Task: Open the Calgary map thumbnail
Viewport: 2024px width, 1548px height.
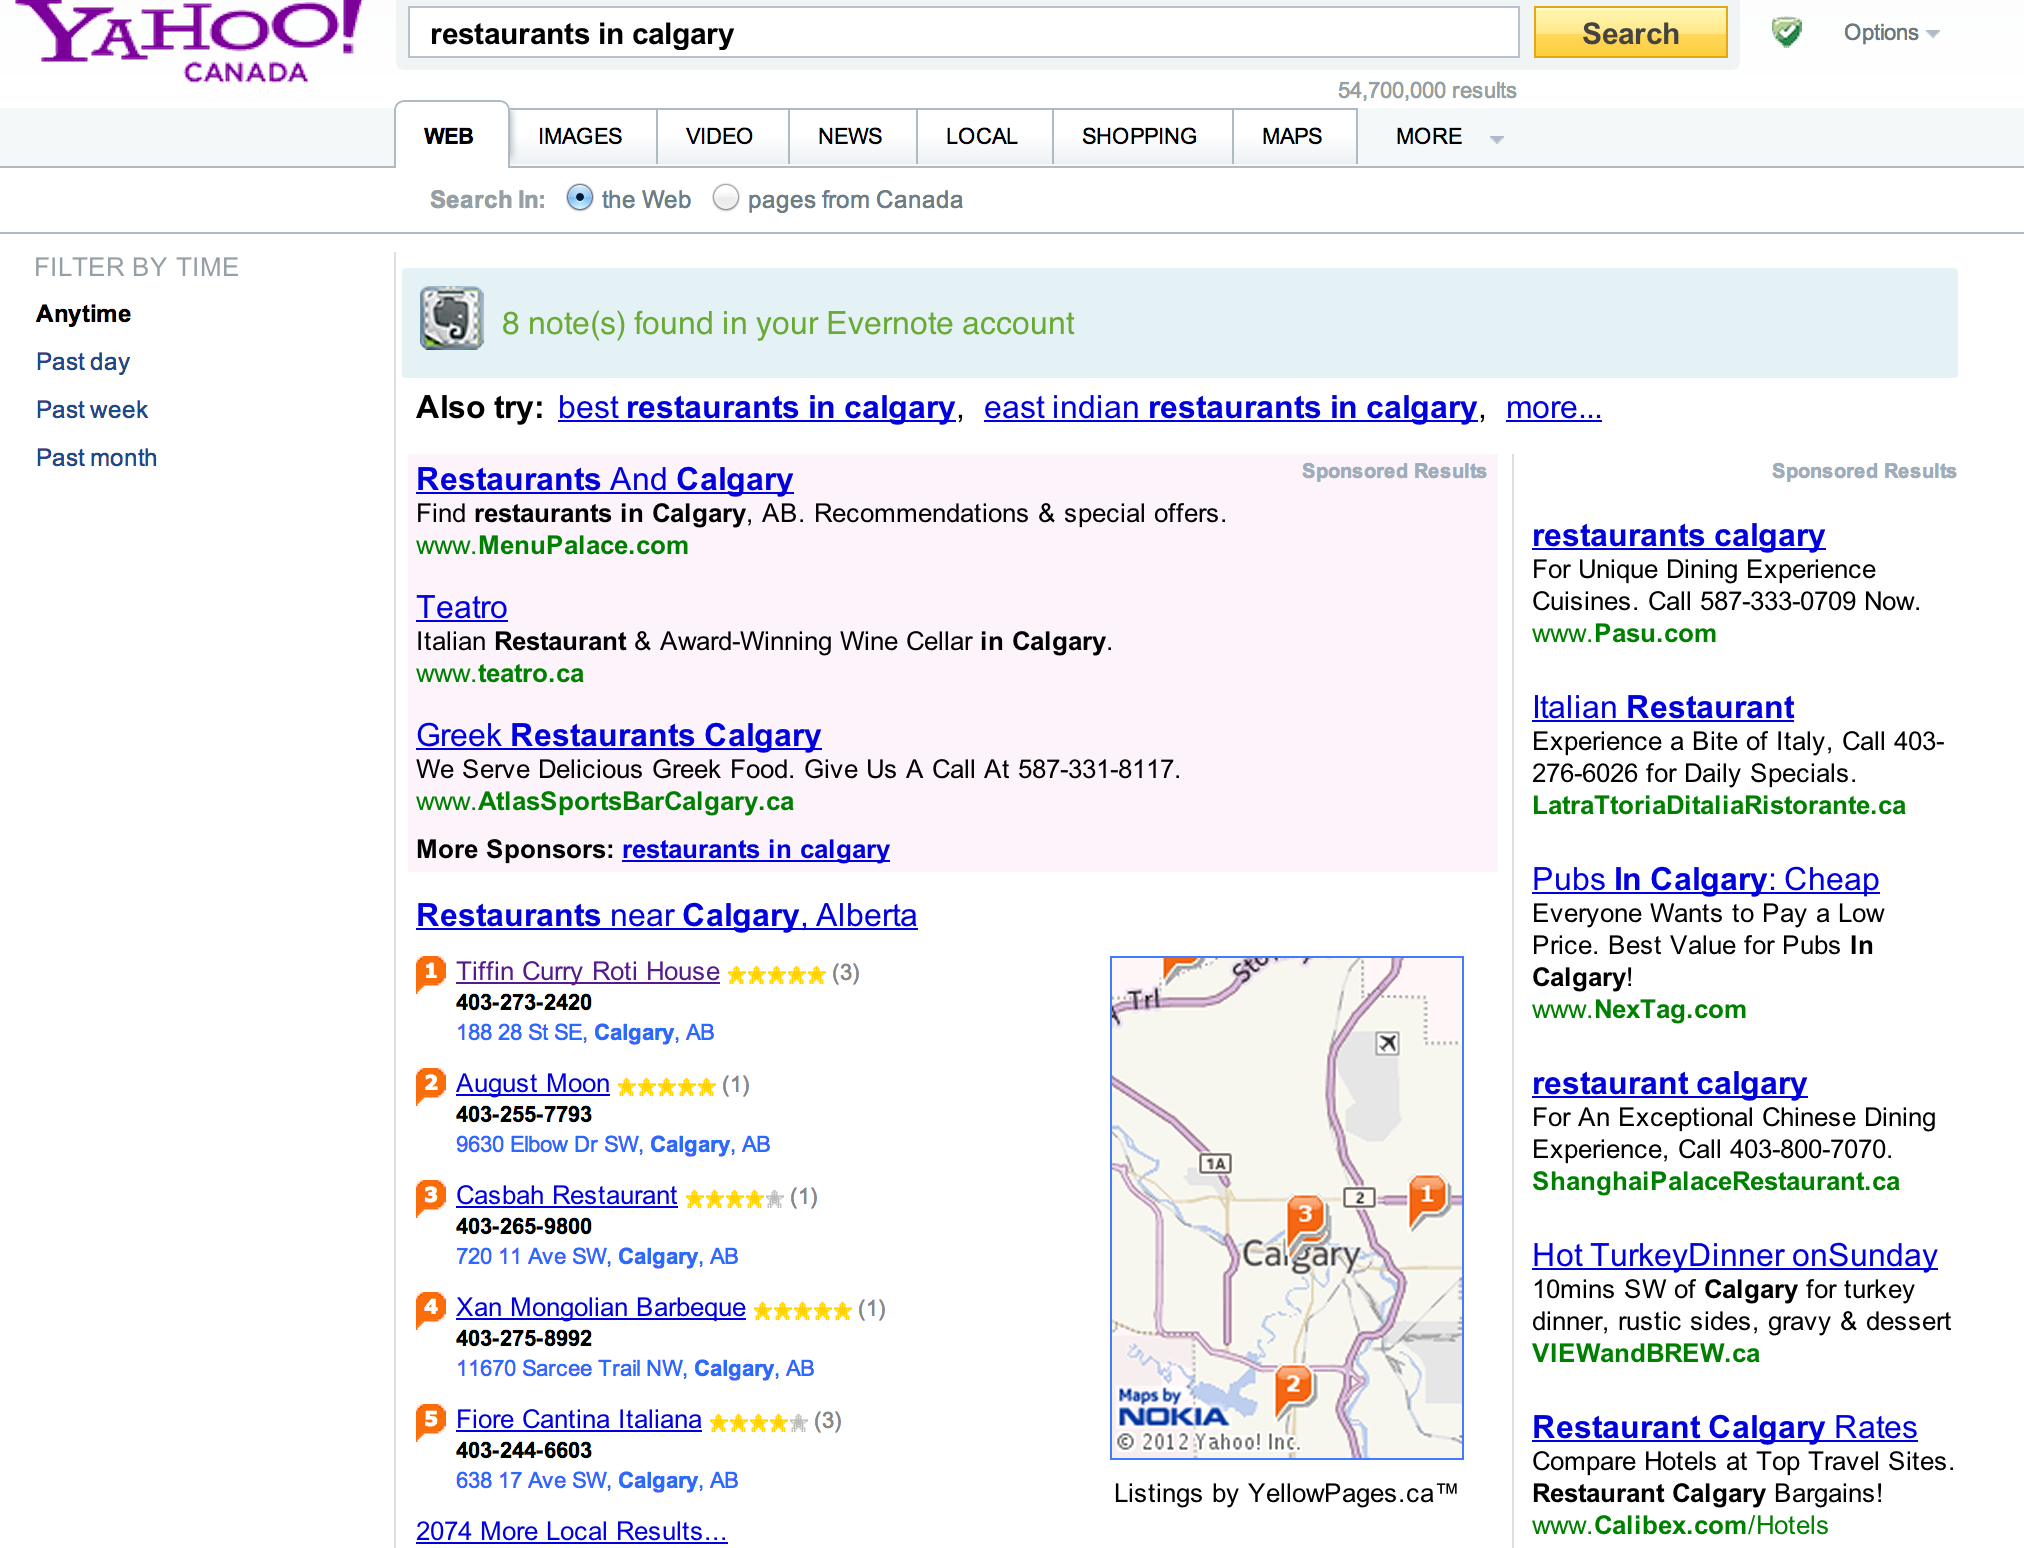Action: coord(1287,1208)
